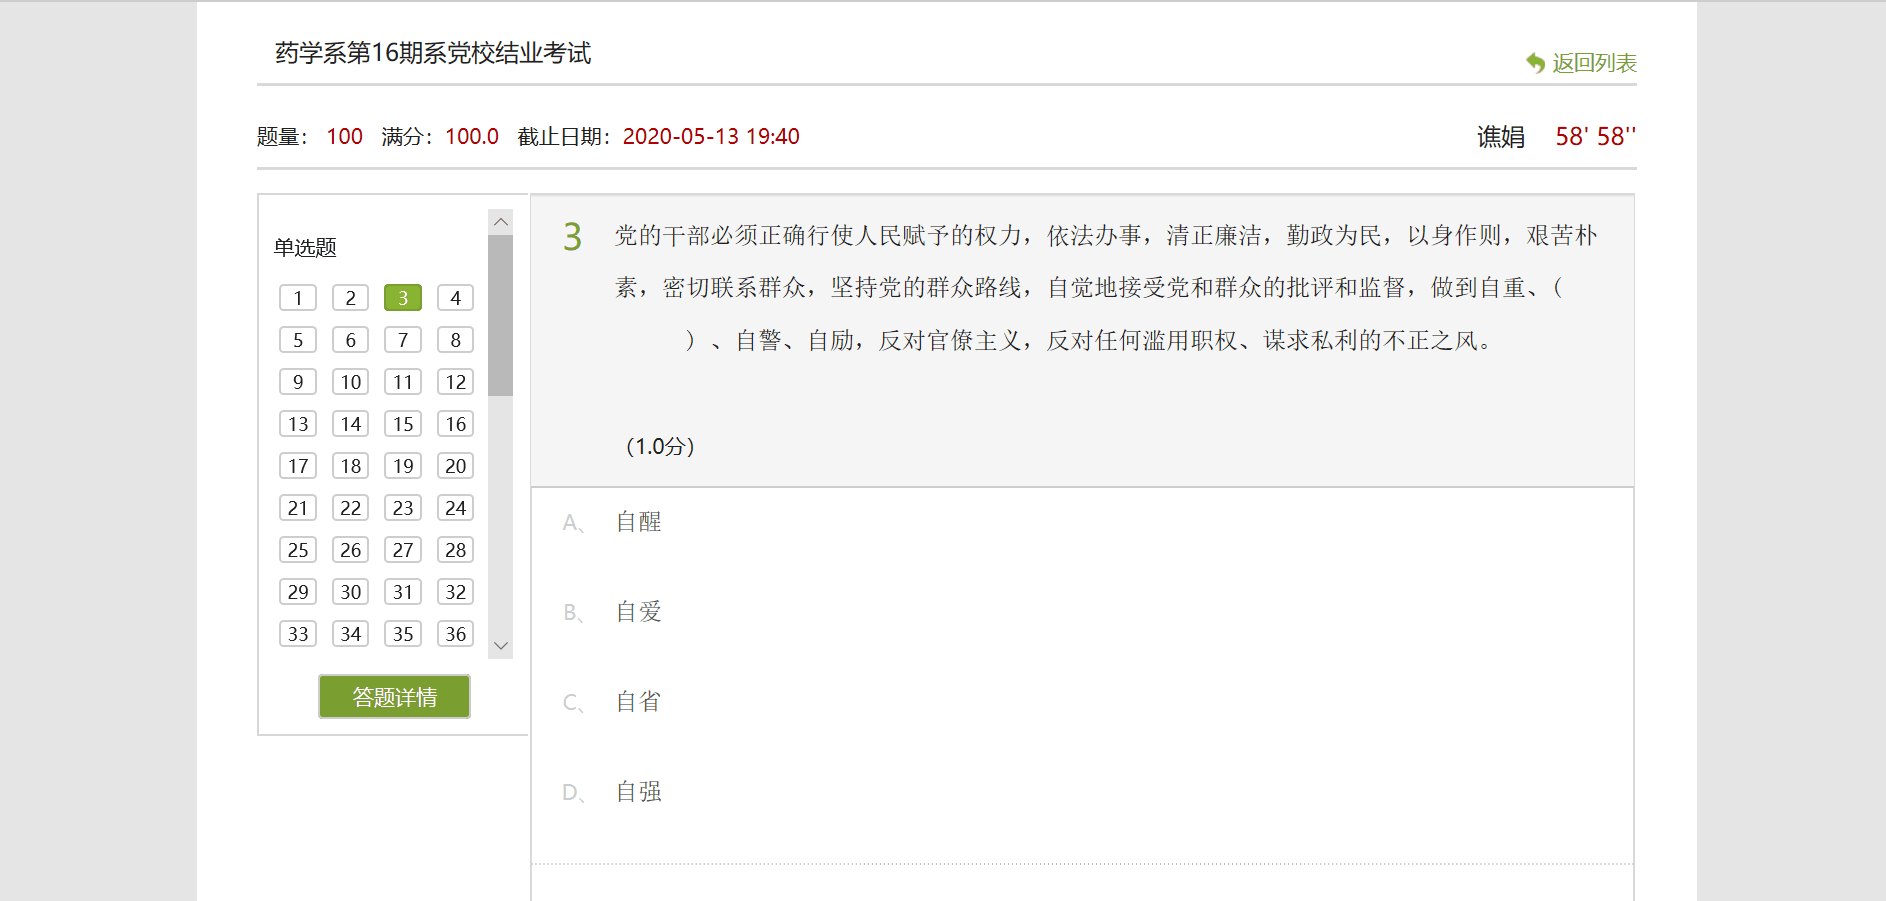This screenshot has width=1886, height=901.
Task: Select question box 30
Action: (350, 592)
